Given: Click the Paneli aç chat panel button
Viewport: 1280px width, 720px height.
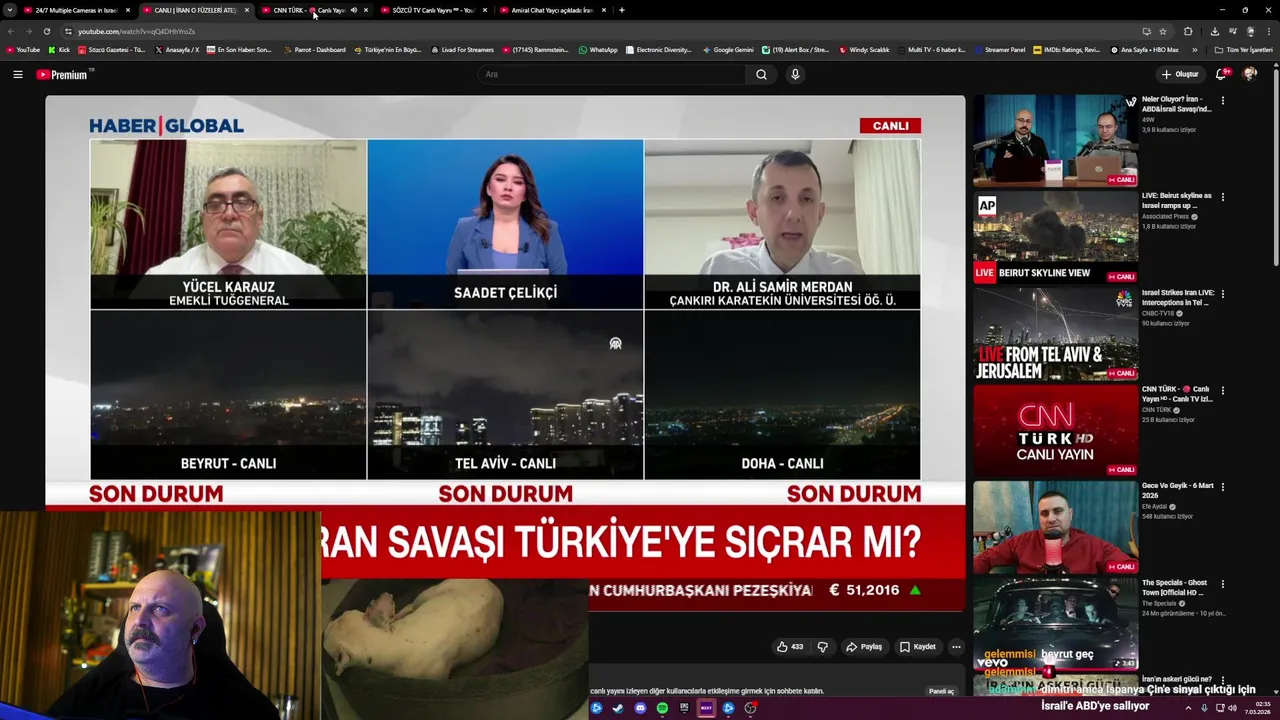Looking at the screenshot, I should (941, 691).
